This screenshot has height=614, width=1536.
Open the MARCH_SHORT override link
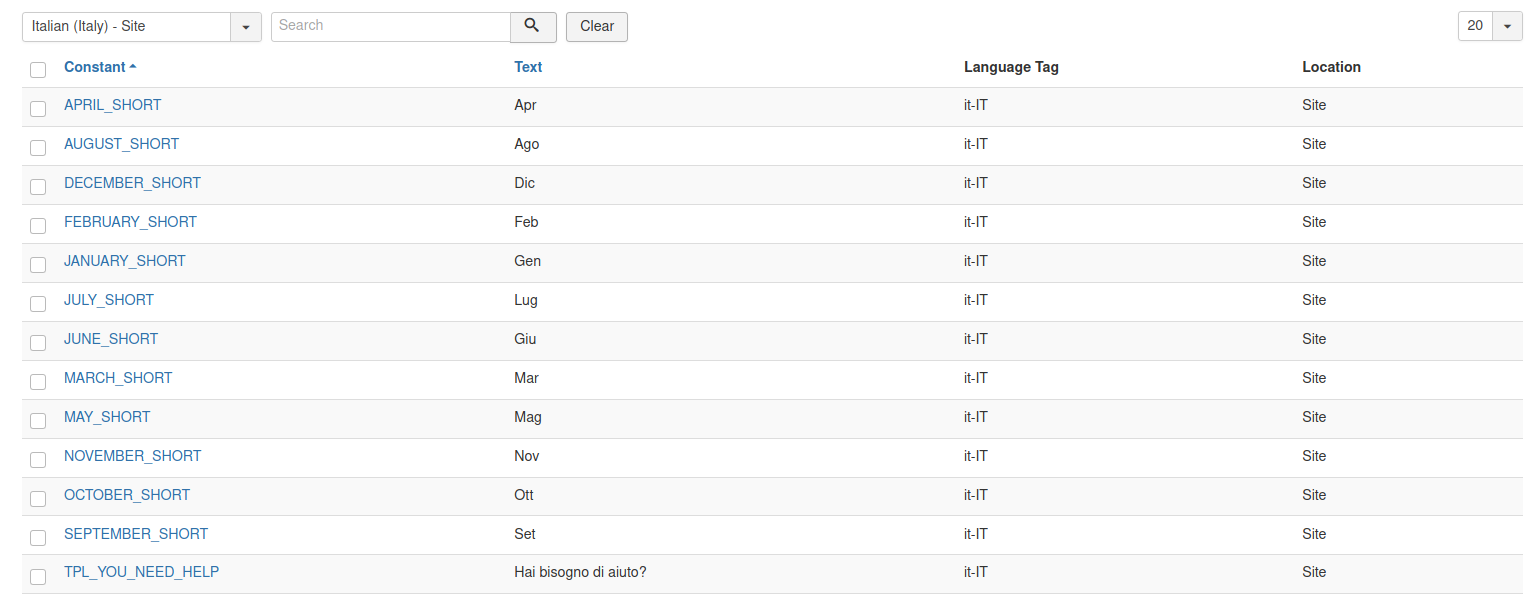point(118,378)
